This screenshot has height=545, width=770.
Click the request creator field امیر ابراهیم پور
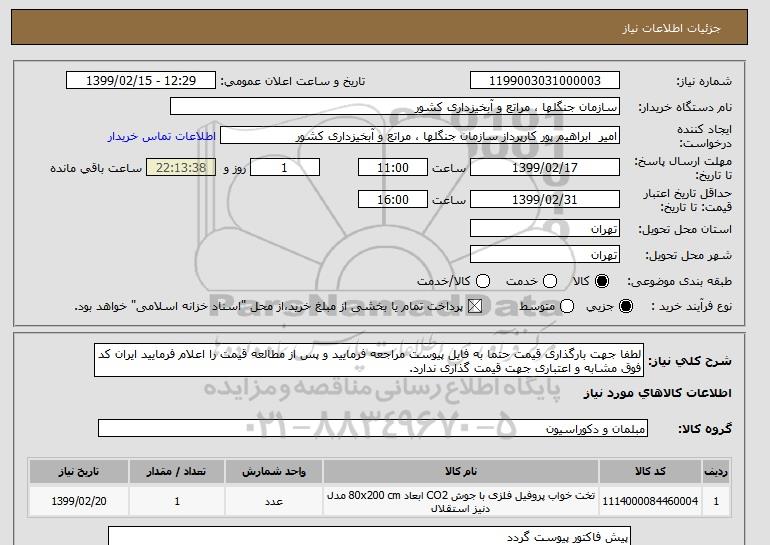pos(420,136)
